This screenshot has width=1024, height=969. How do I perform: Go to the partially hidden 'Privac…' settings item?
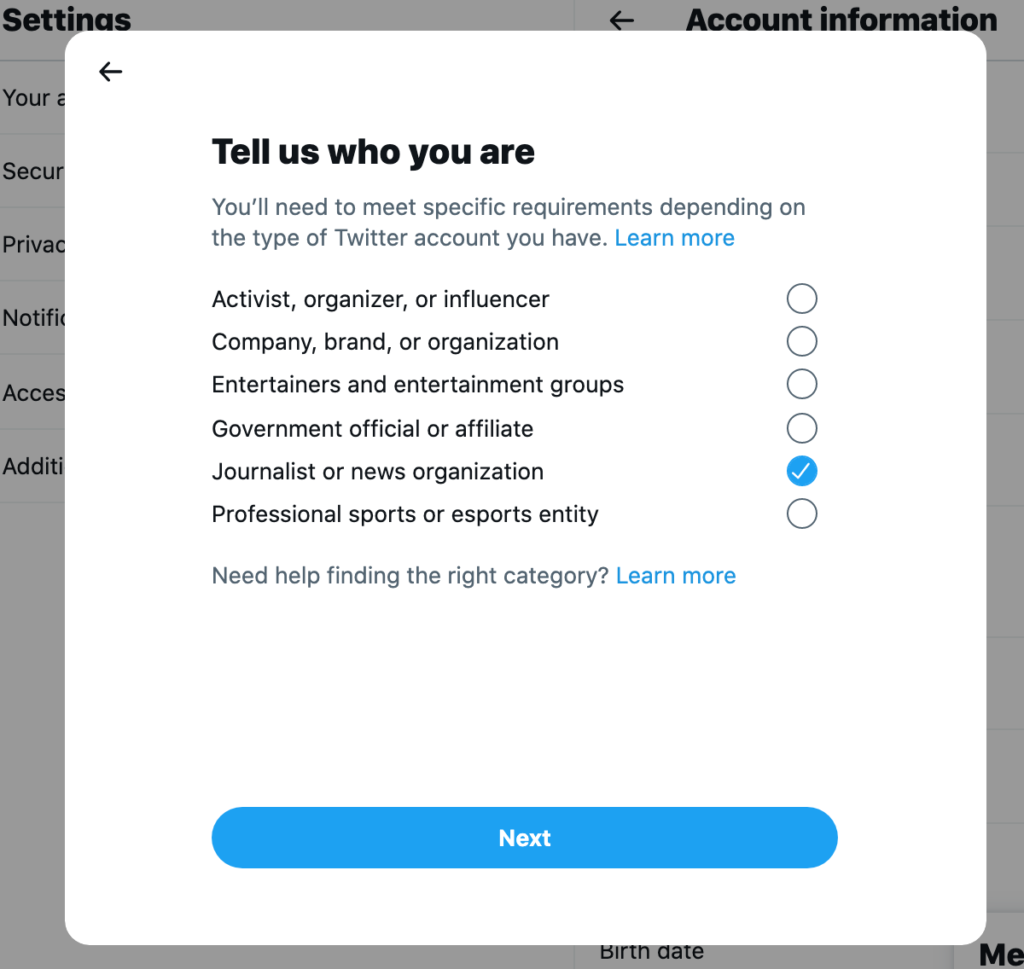click(x=32, y=245)
